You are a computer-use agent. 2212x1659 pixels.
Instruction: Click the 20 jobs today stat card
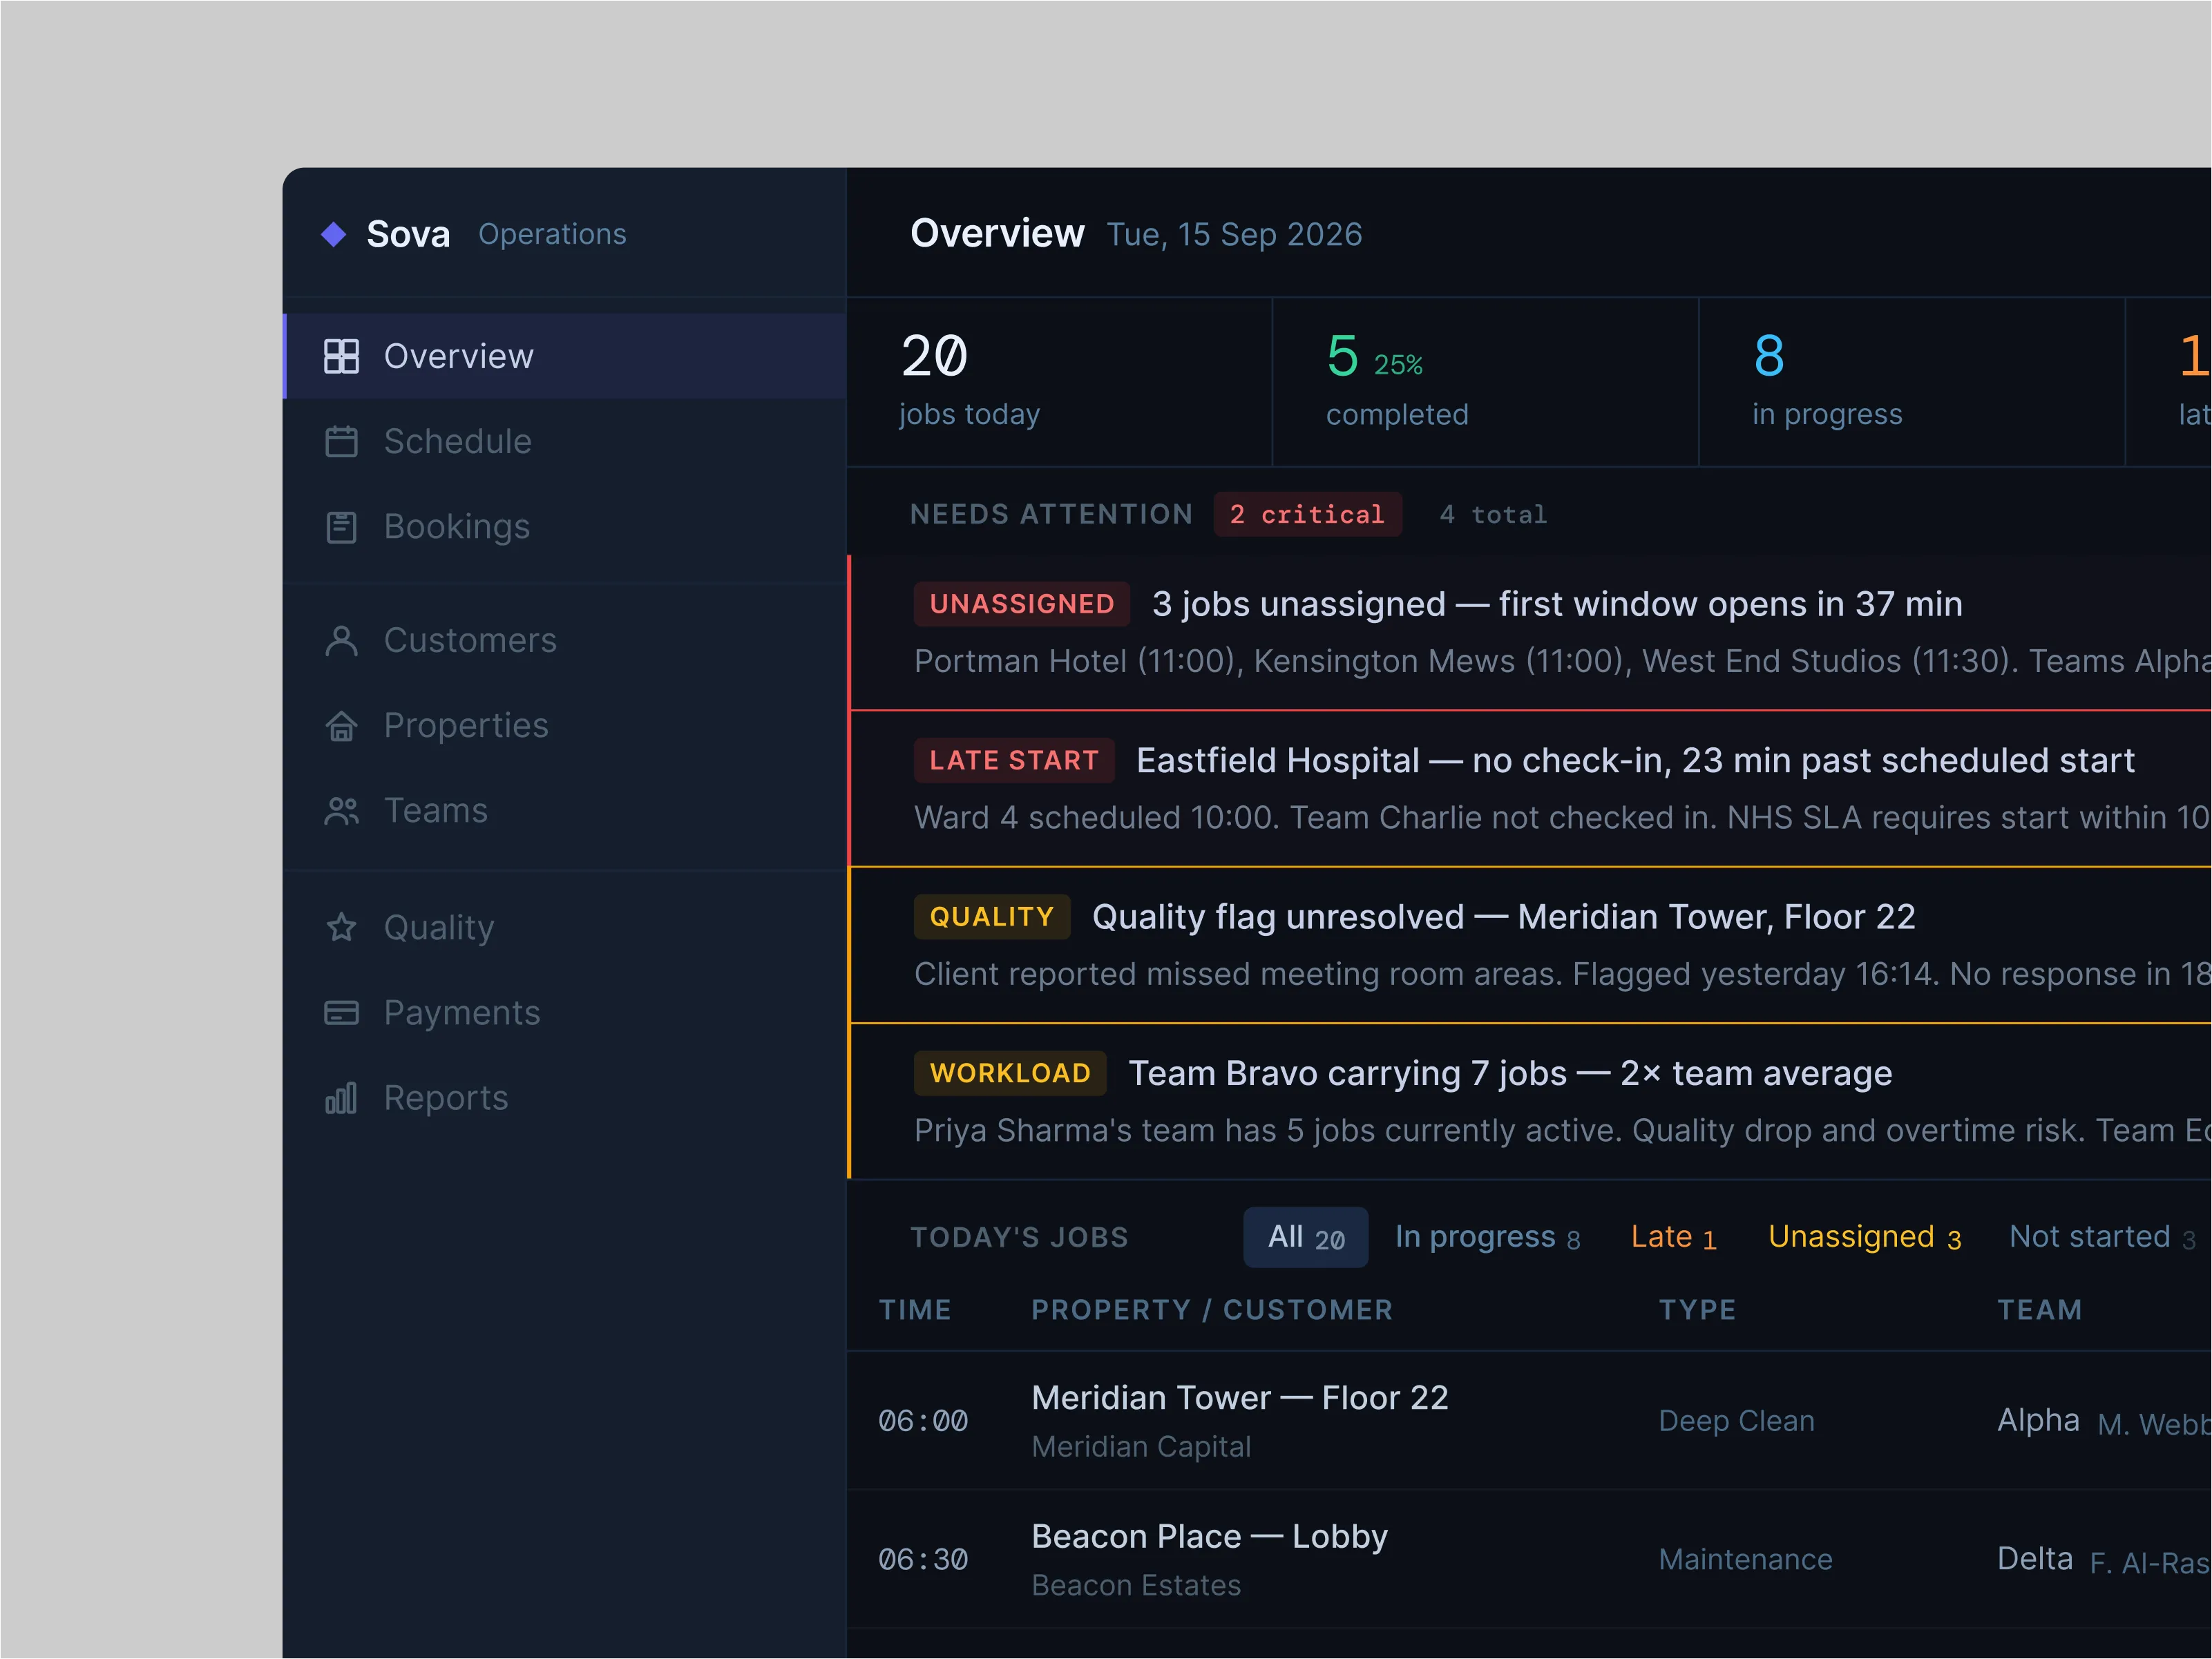(1059, 382)
